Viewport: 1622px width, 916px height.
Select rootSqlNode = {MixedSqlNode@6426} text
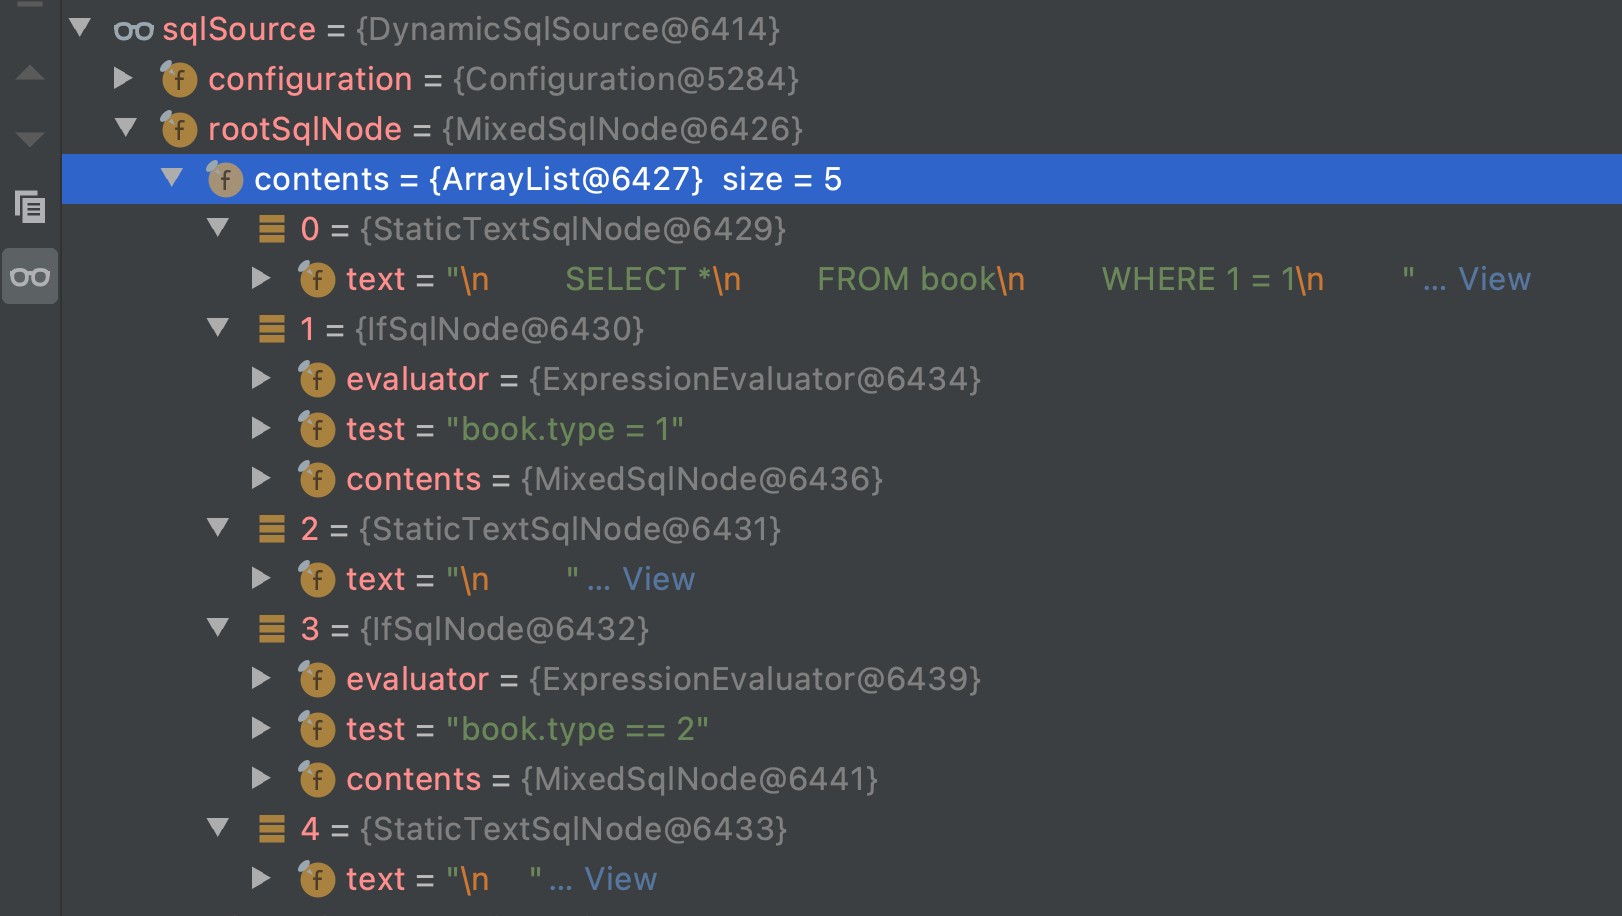(x=506, y=129)
